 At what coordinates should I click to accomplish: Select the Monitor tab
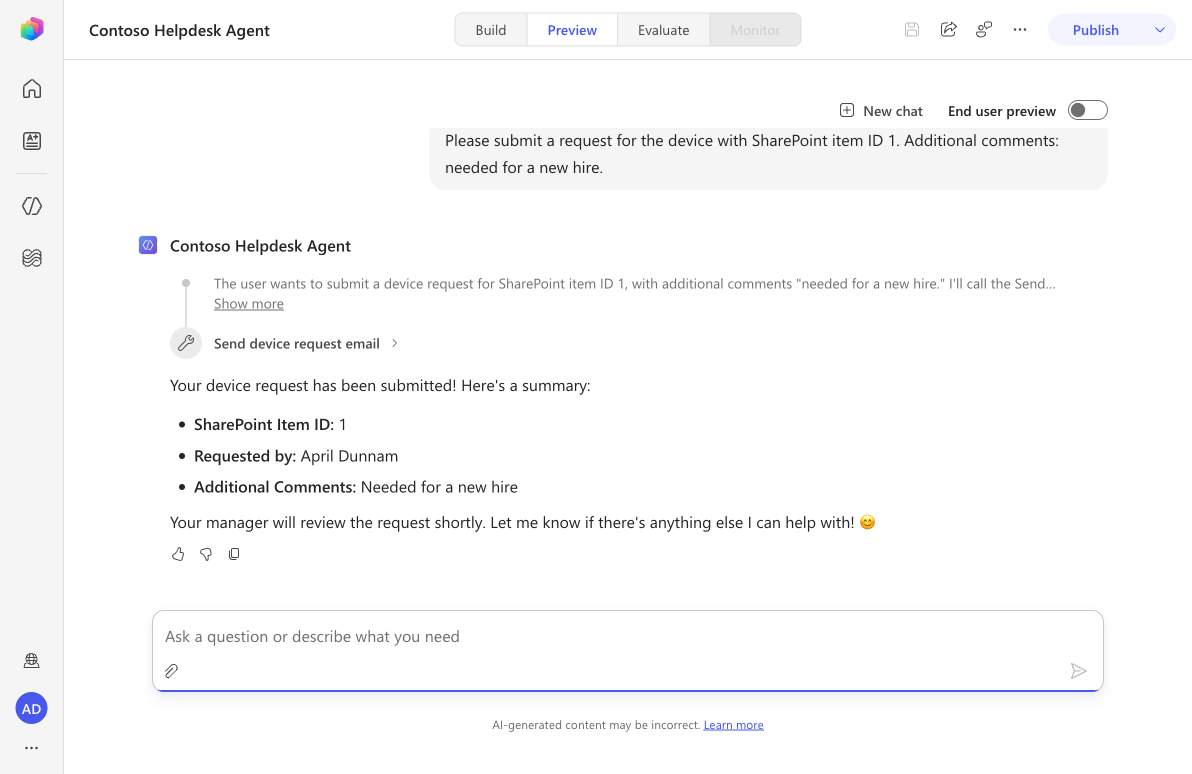[x=755, y=30]
